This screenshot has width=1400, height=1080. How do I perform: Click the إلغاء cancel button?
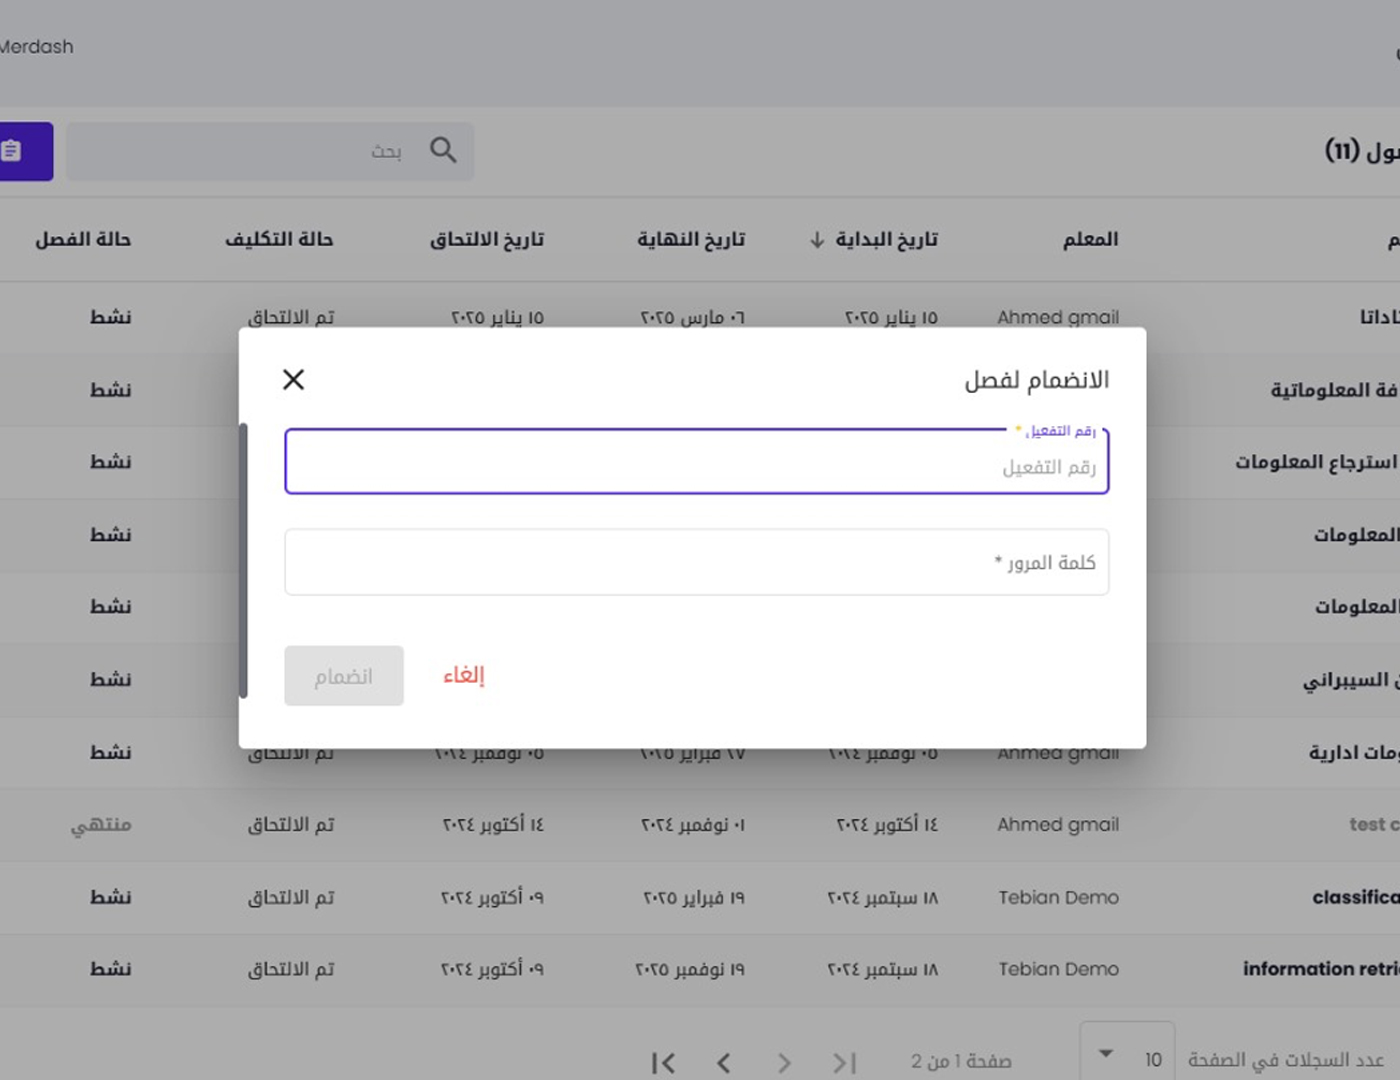(464, 675)
